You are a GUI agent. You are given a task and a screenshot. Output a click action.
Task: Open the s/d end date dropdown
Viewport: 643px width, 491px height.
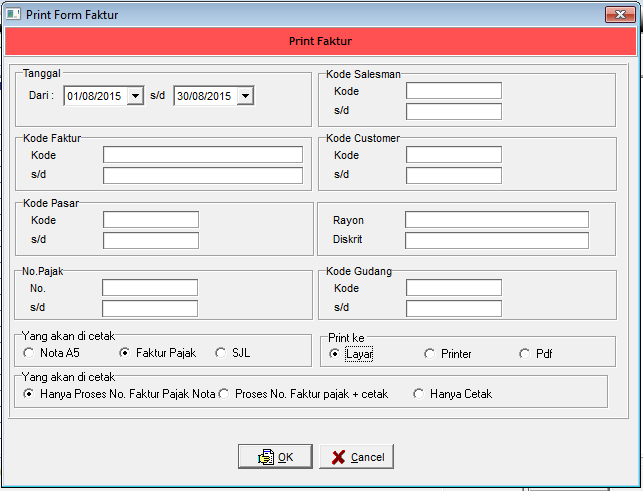[x=245, y=96]
